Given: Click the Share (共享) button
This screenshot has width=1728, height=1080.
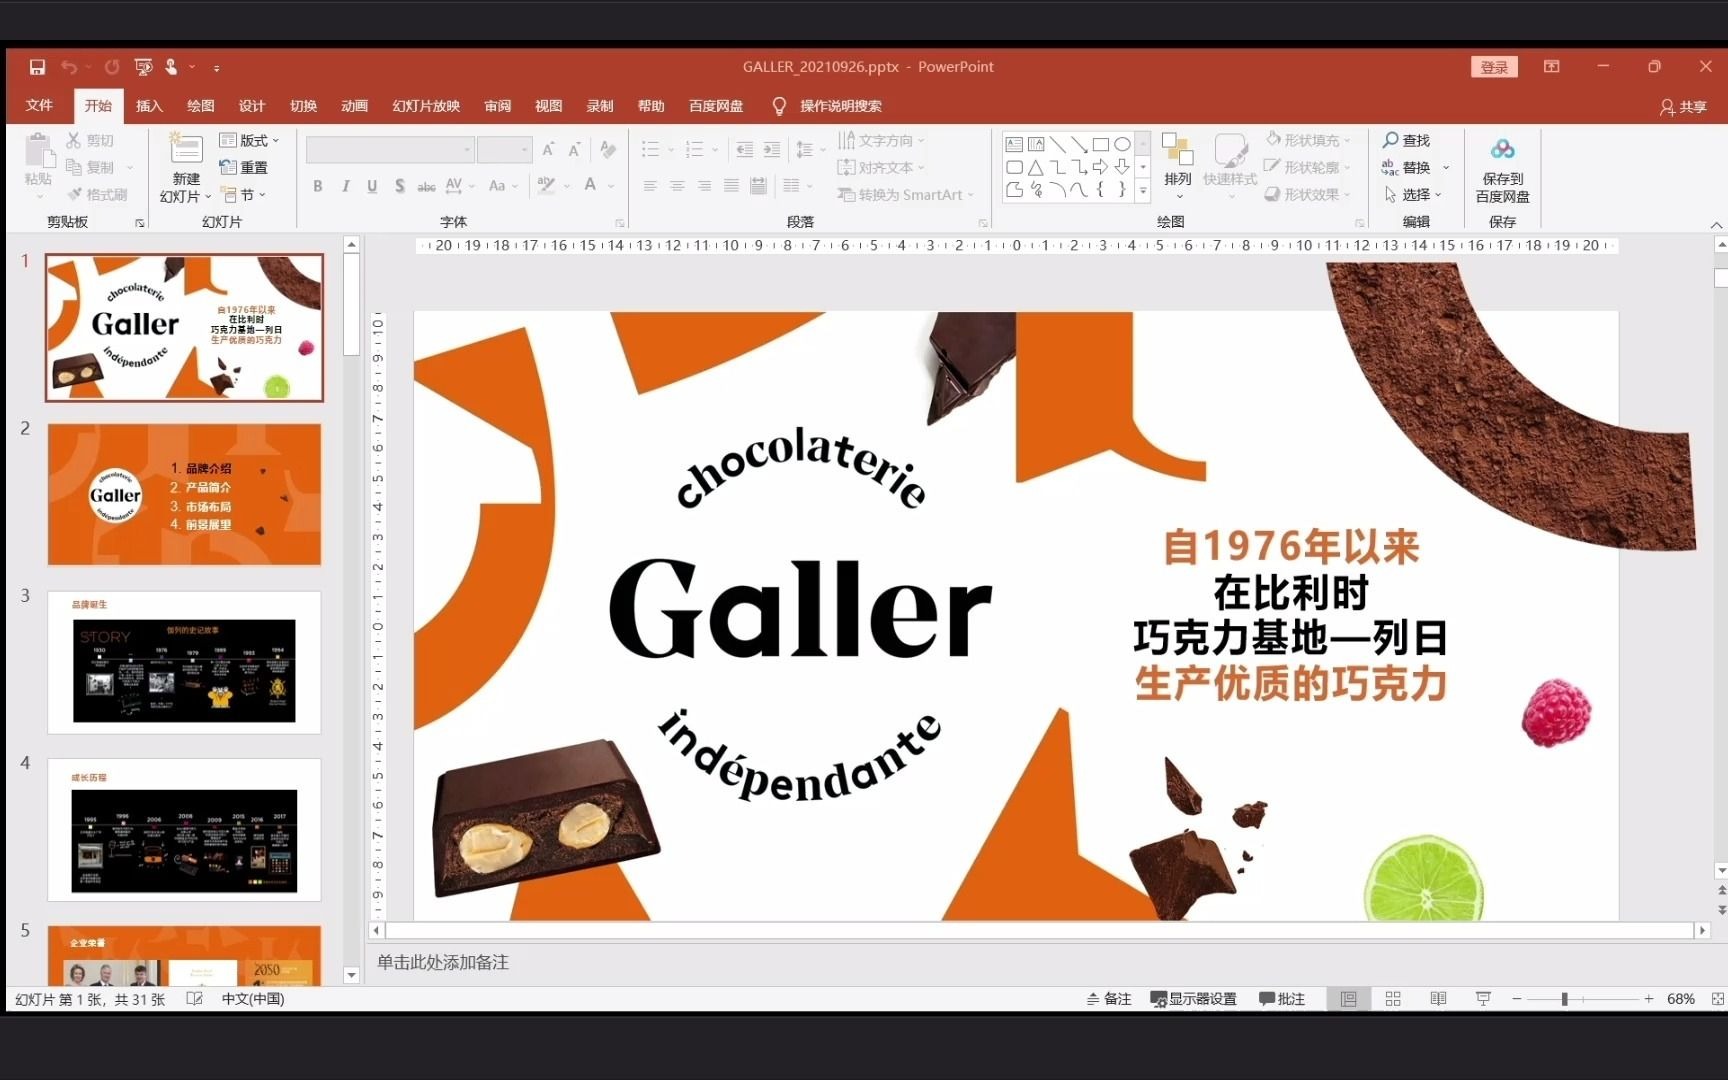Looking at the screenshot, I should click(1683, 106).
